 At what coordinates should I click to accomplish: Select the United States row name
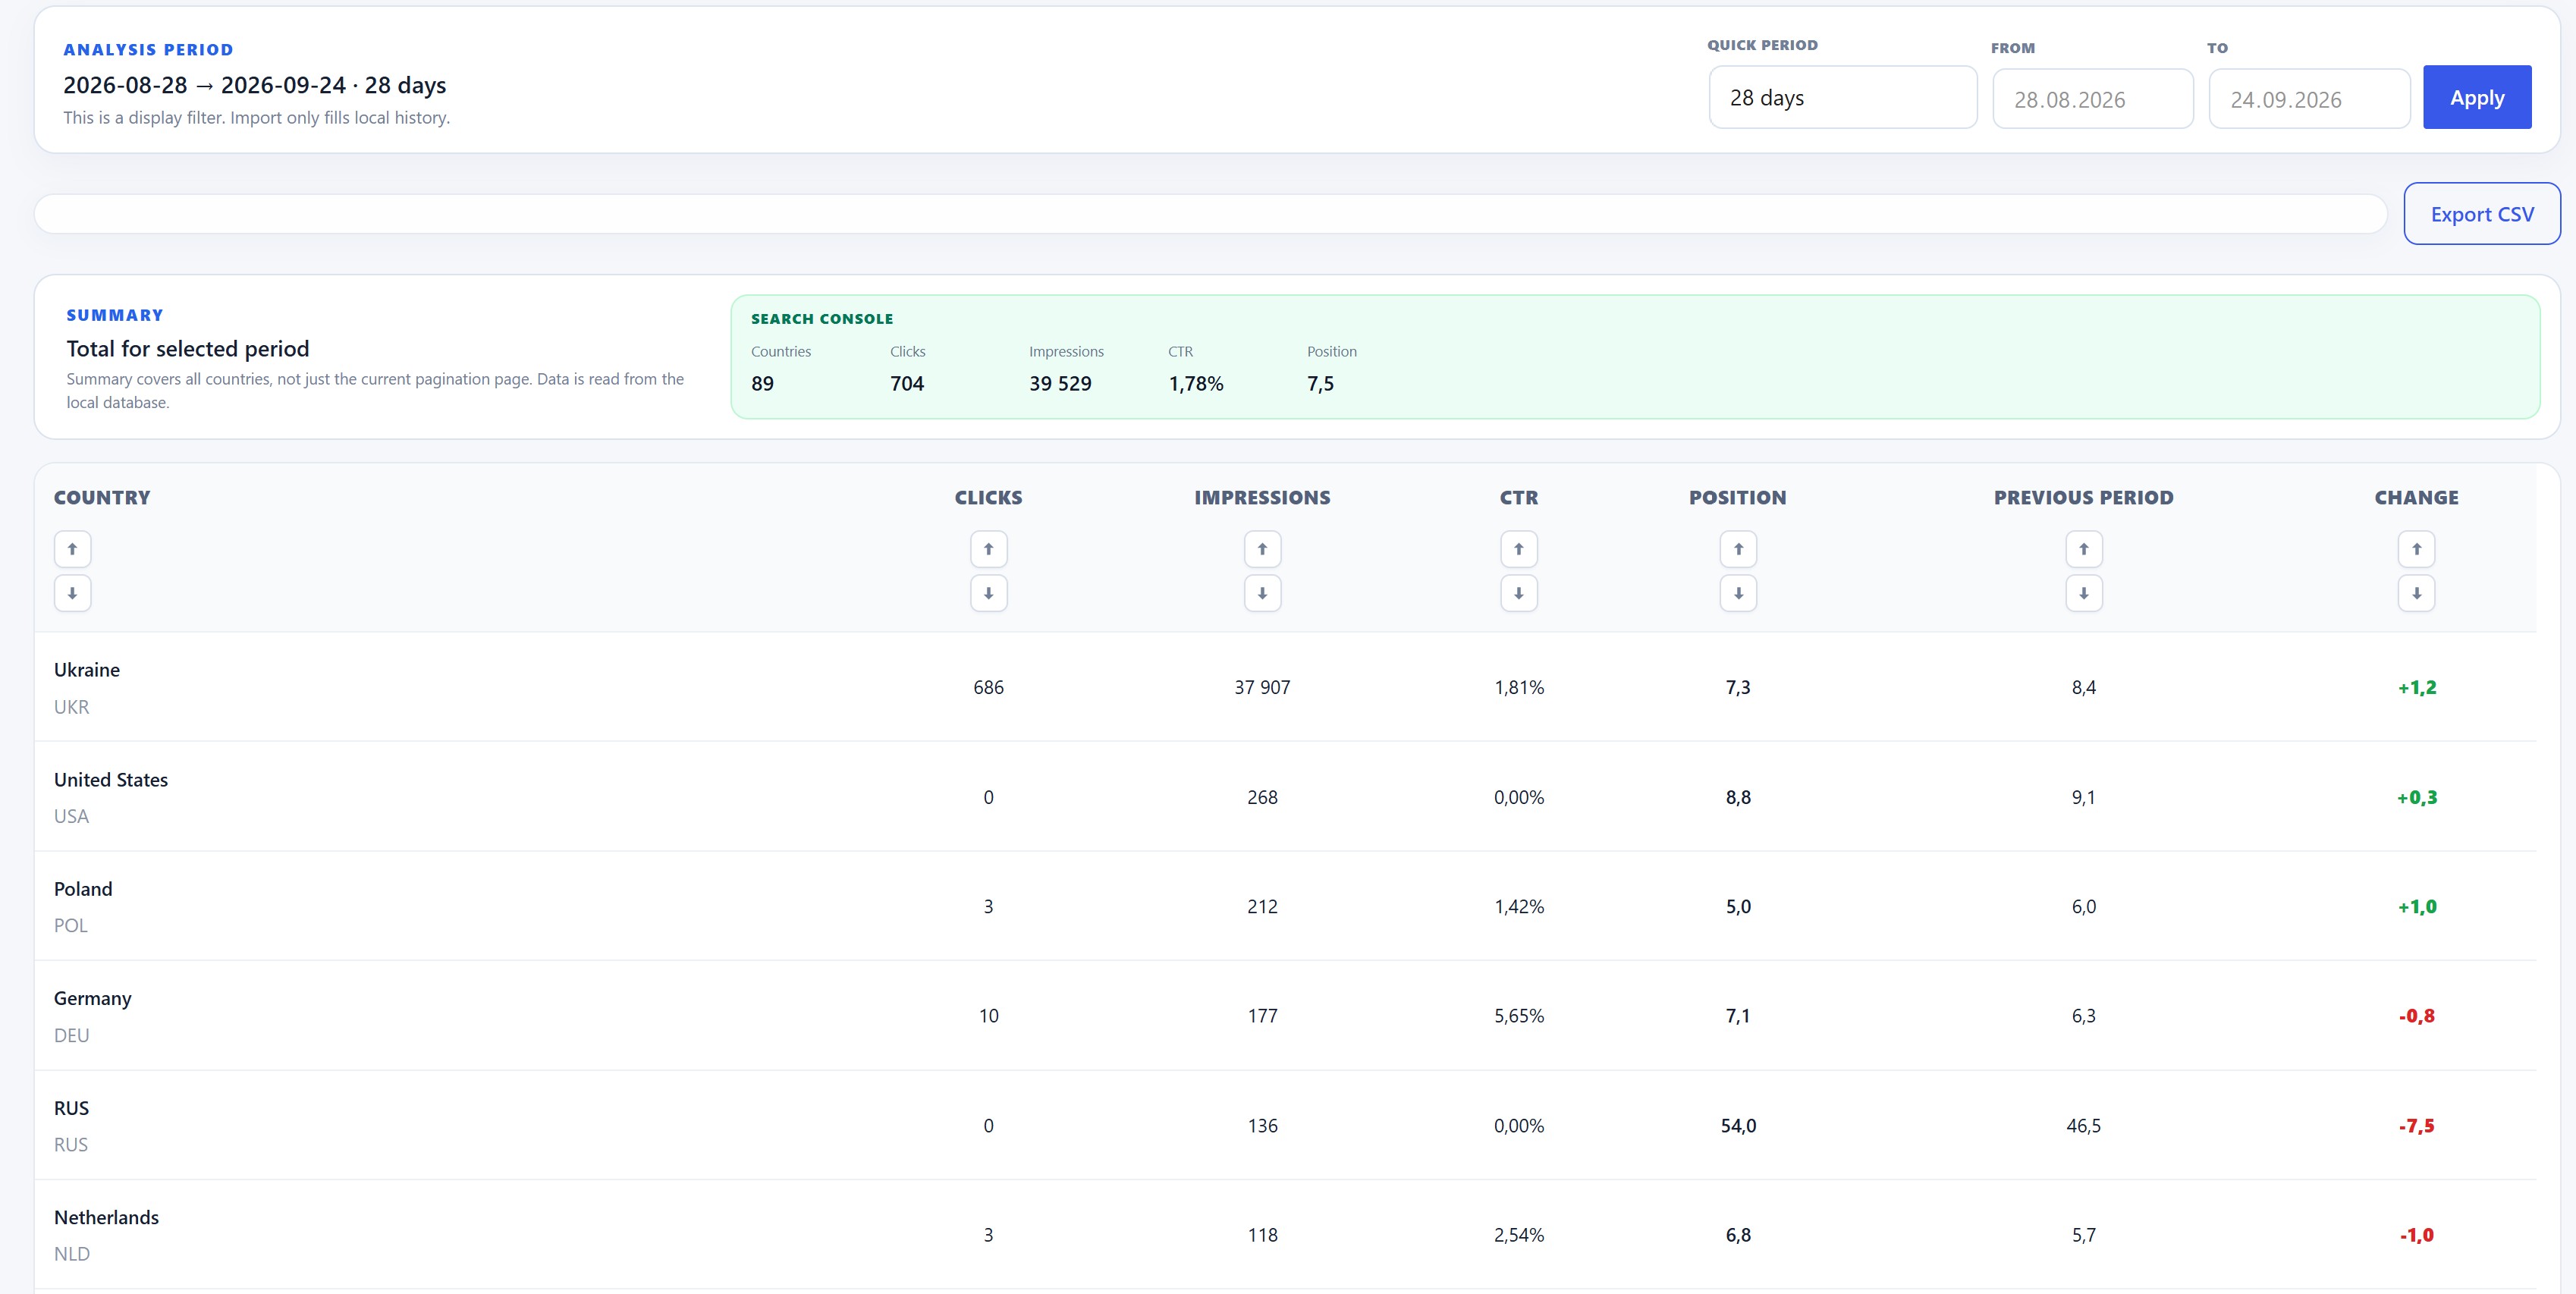tap(111, 780)
